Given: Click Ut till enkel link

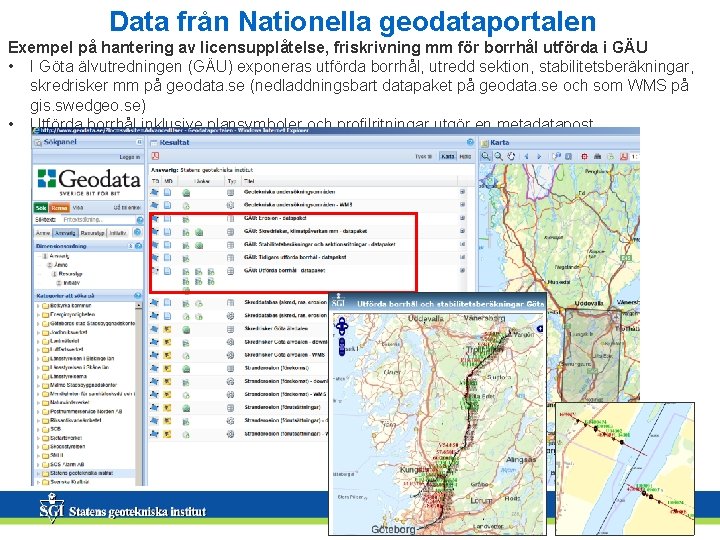Looking at the screenshot, I should coord(127,208).
